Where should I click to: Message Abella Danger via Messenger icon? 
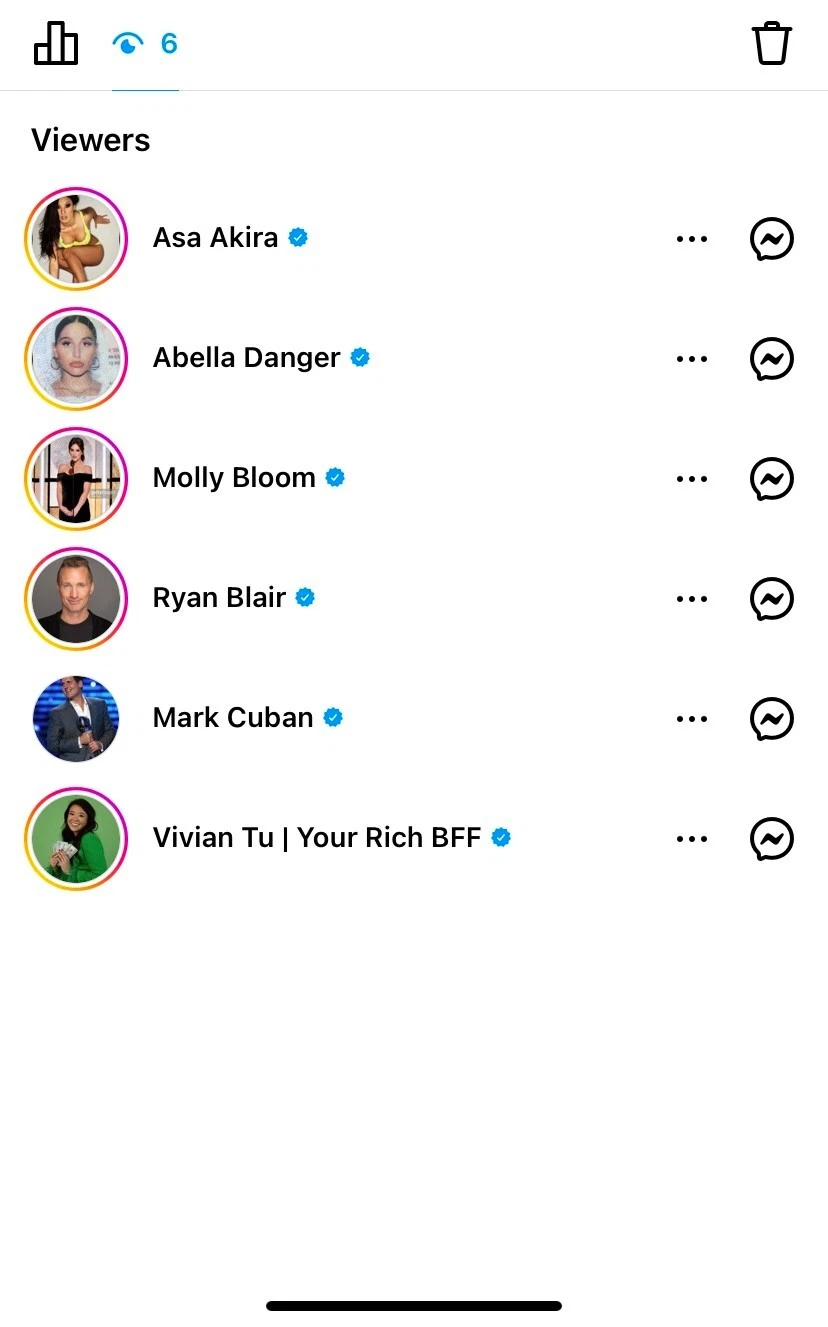(x=771, y=359)
